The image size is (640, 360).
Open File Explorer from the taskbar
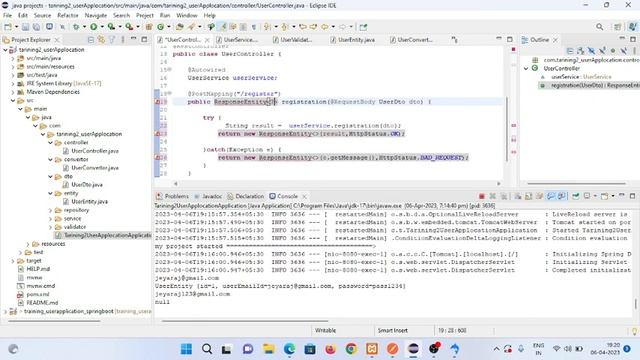269,349
